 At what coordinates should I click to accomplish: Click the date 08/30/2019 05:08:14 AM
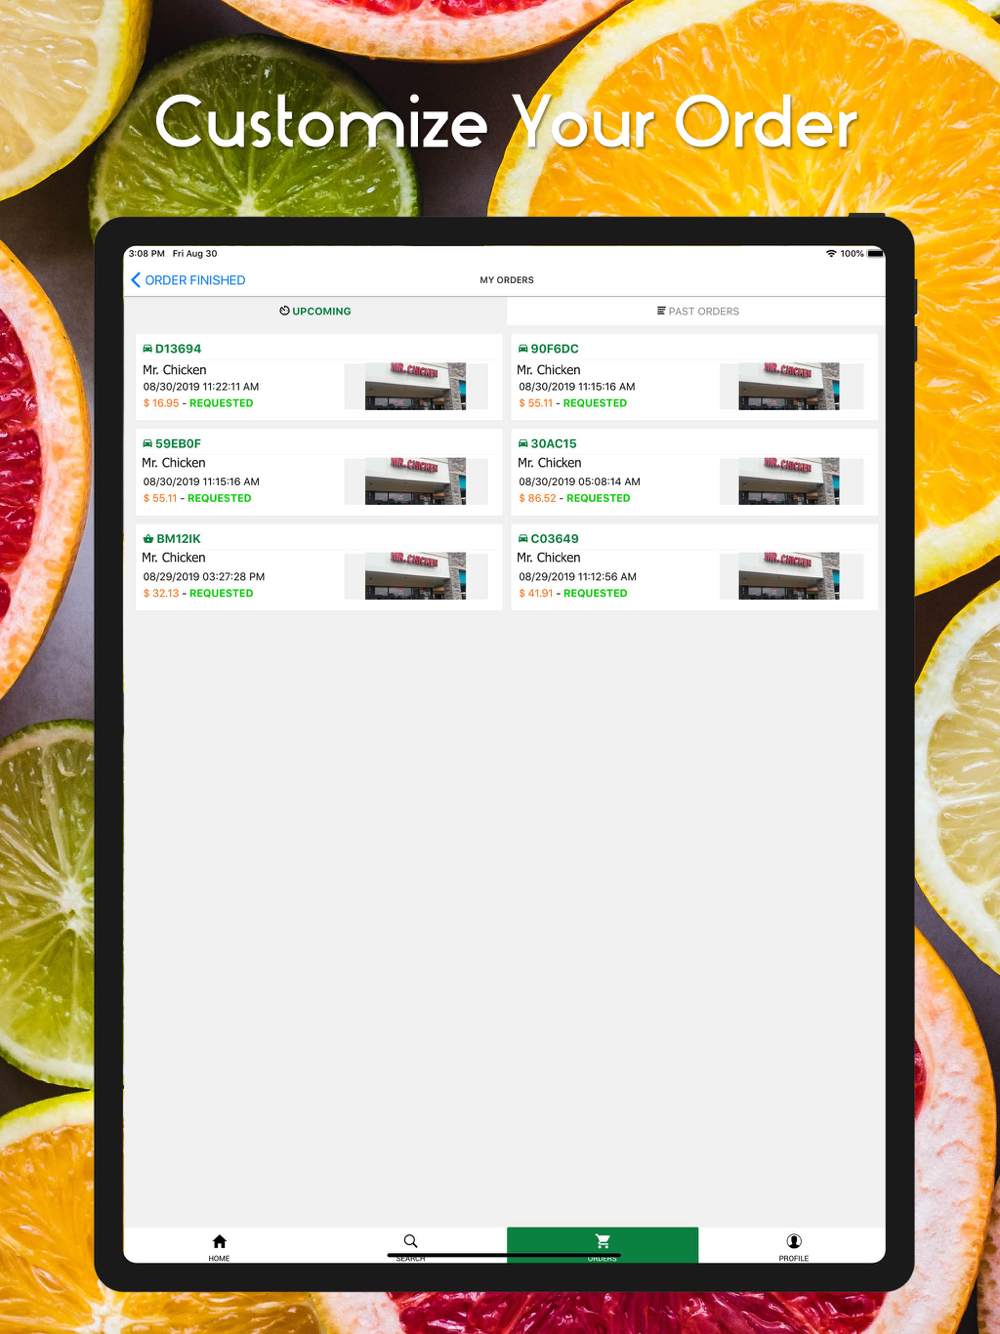580,482
